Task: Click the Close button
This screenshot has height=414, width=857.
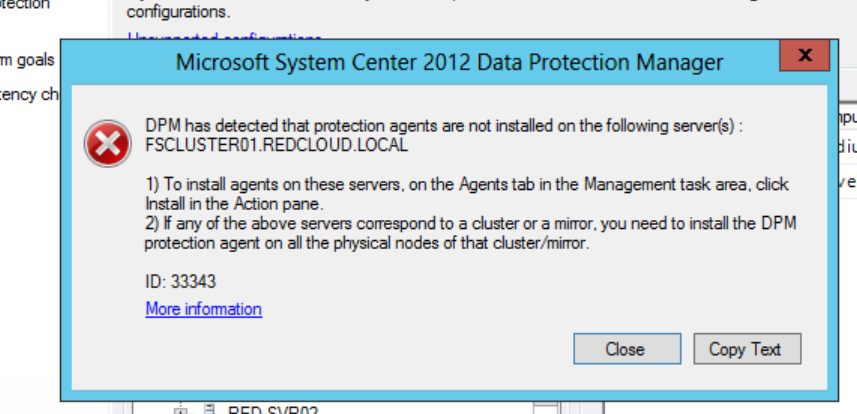Action: [627, 349]
